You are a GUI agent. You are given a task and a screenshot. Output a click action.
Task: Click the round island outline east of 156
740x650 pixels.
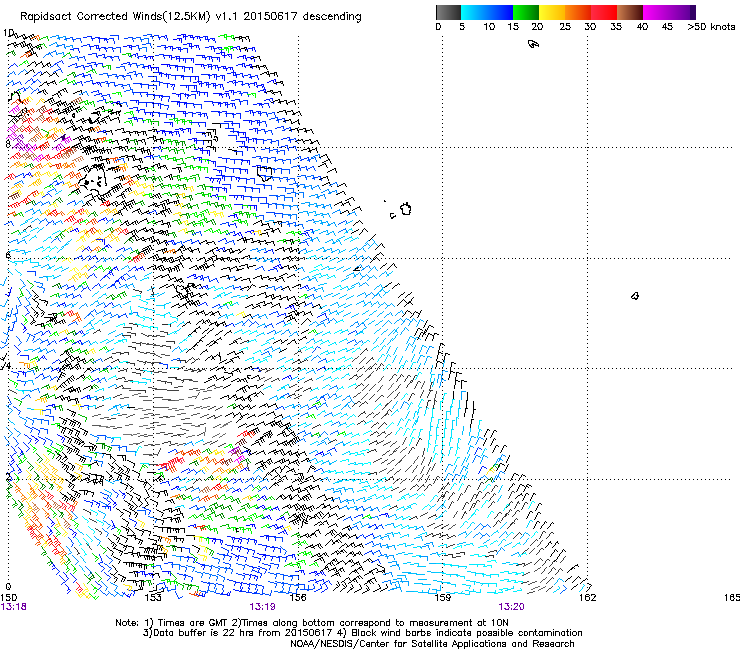[406, 209]
